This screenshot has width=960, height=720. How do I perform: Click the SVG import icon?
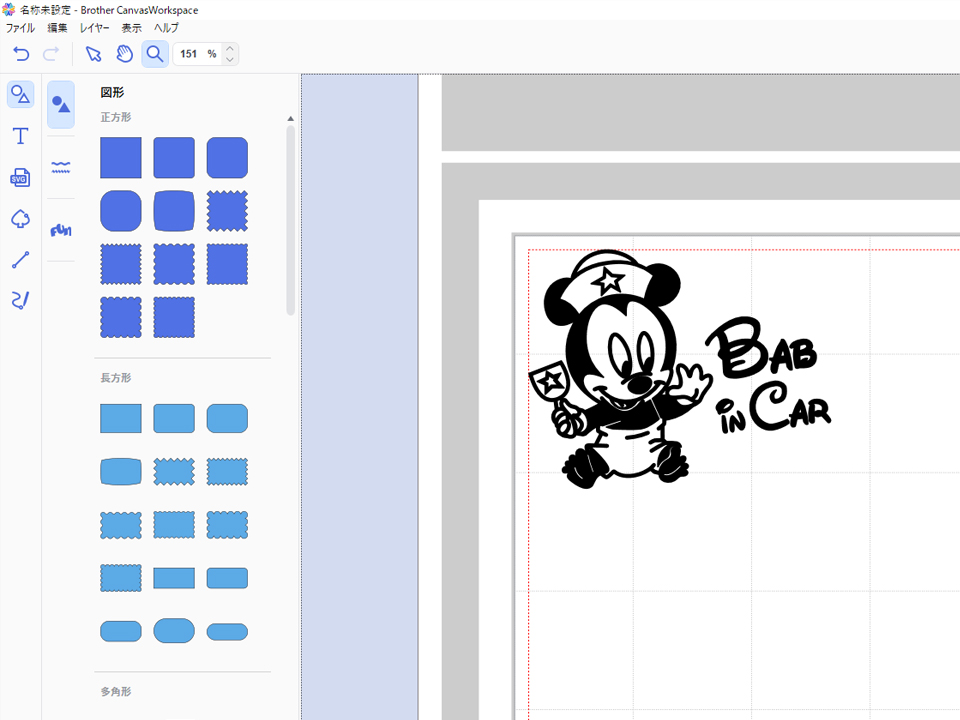point(20,178)
